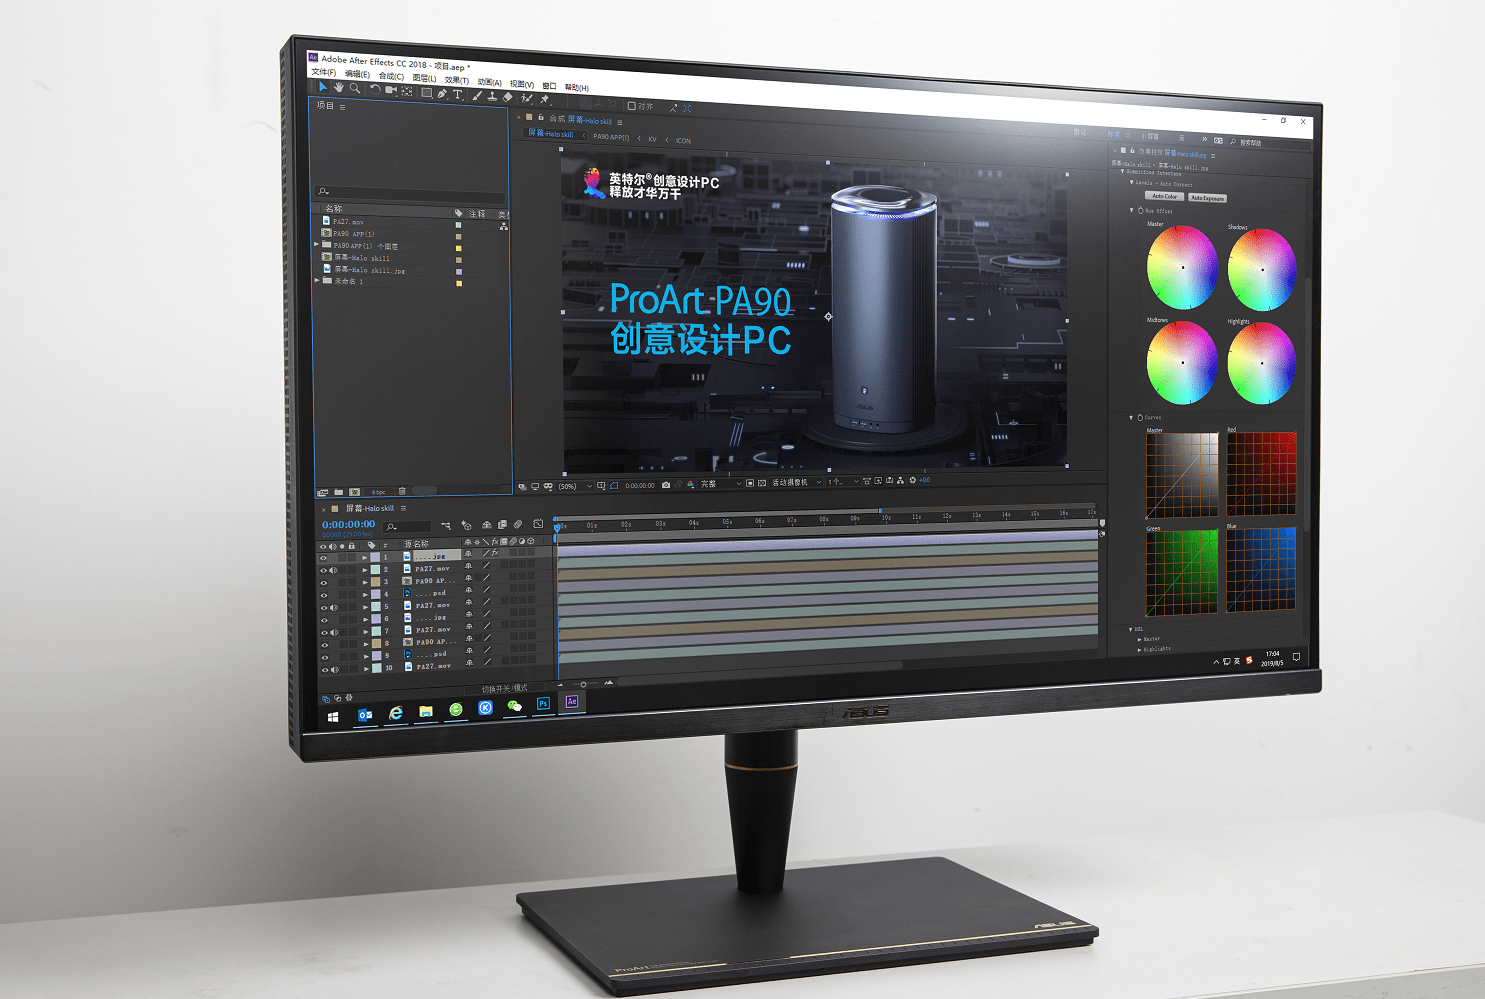Hide layer 2 PA27.mov eye toggle

pos(324,570)
